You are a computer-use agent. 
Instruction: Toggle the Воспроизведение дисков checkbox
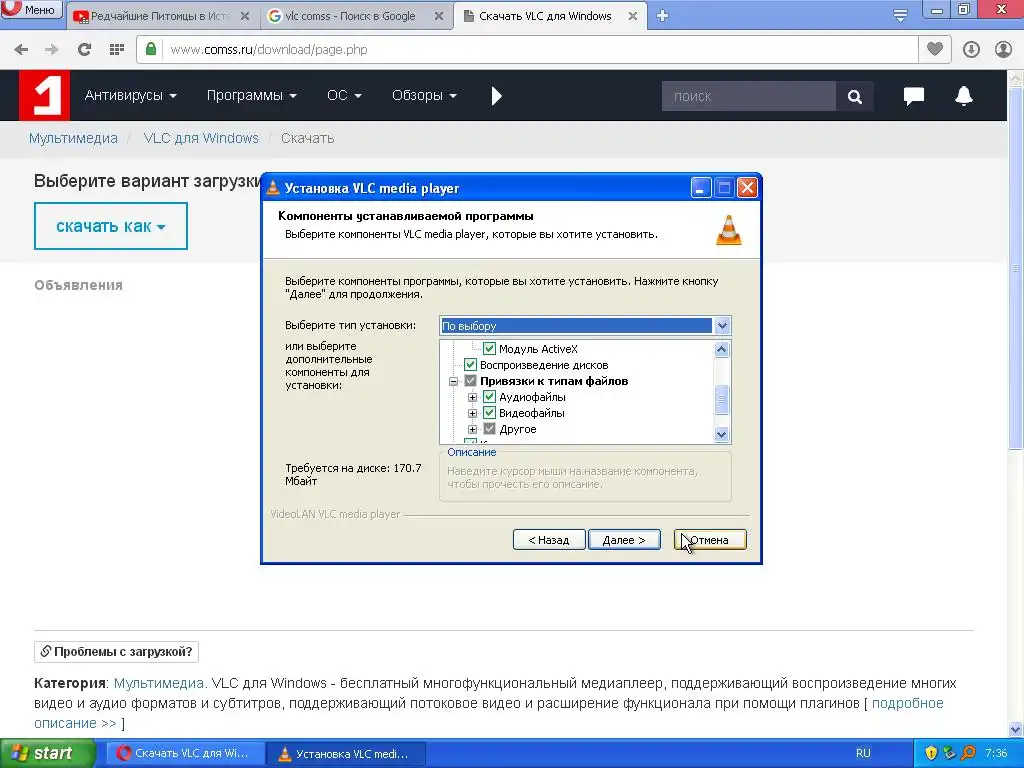point(470,365)
